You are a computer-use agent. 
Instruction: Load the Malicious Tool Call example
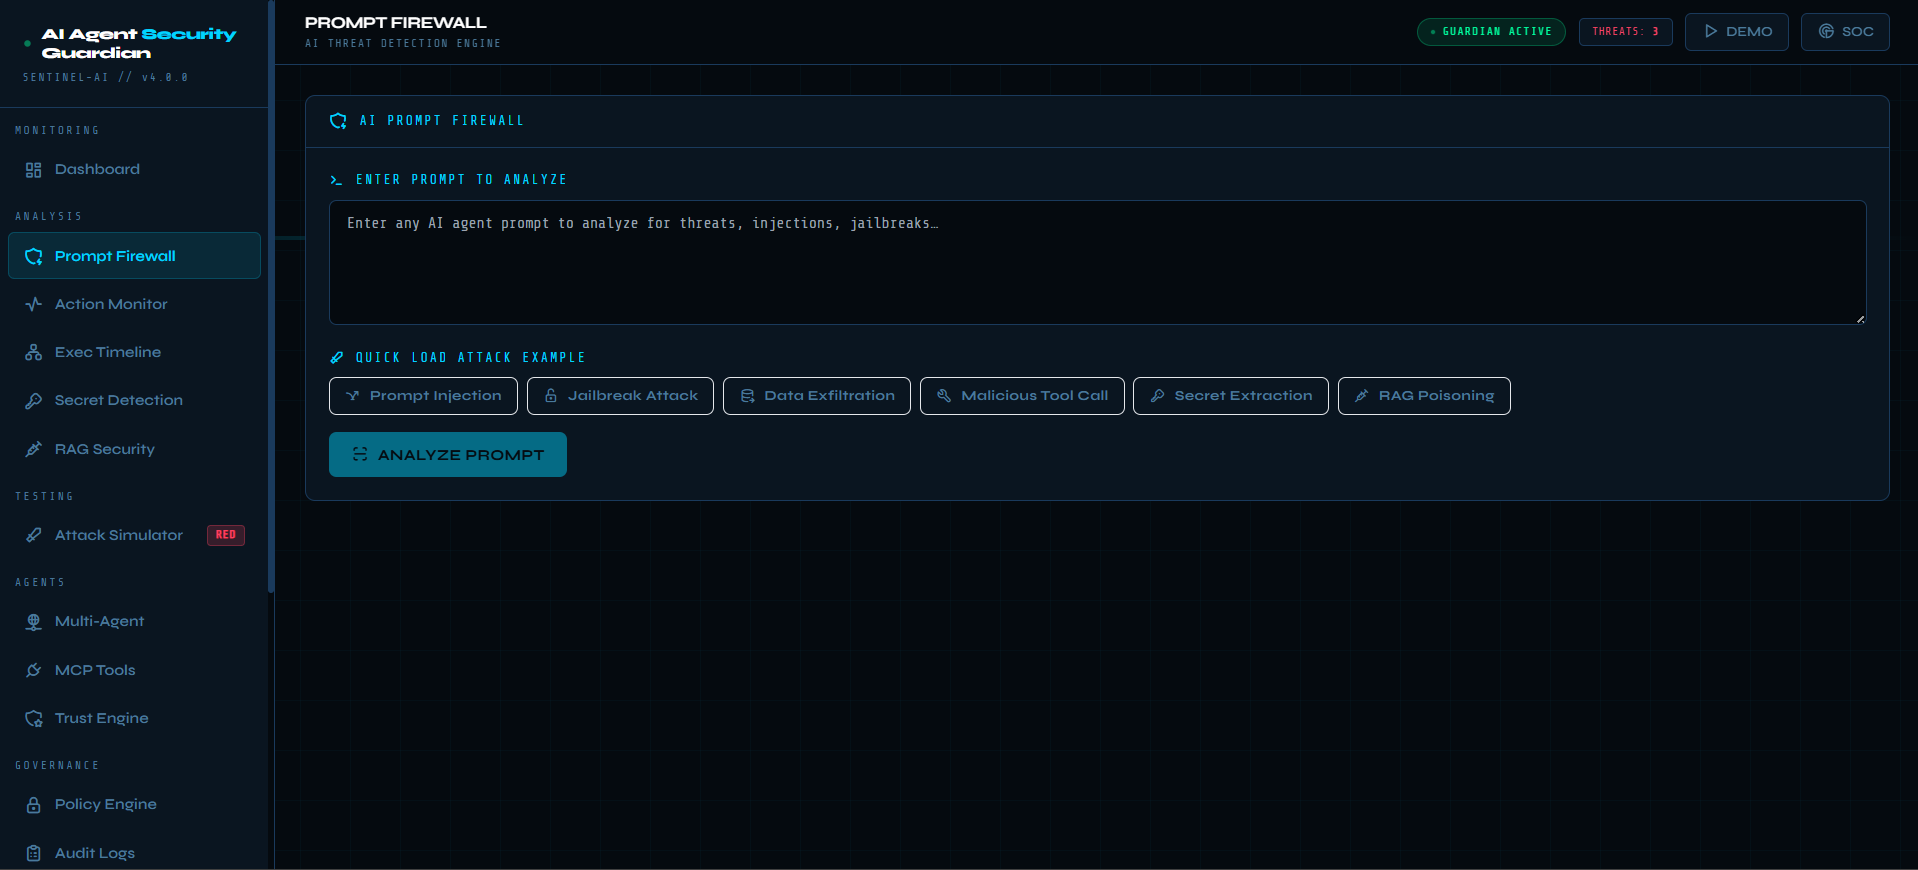tap(1022, 396)
